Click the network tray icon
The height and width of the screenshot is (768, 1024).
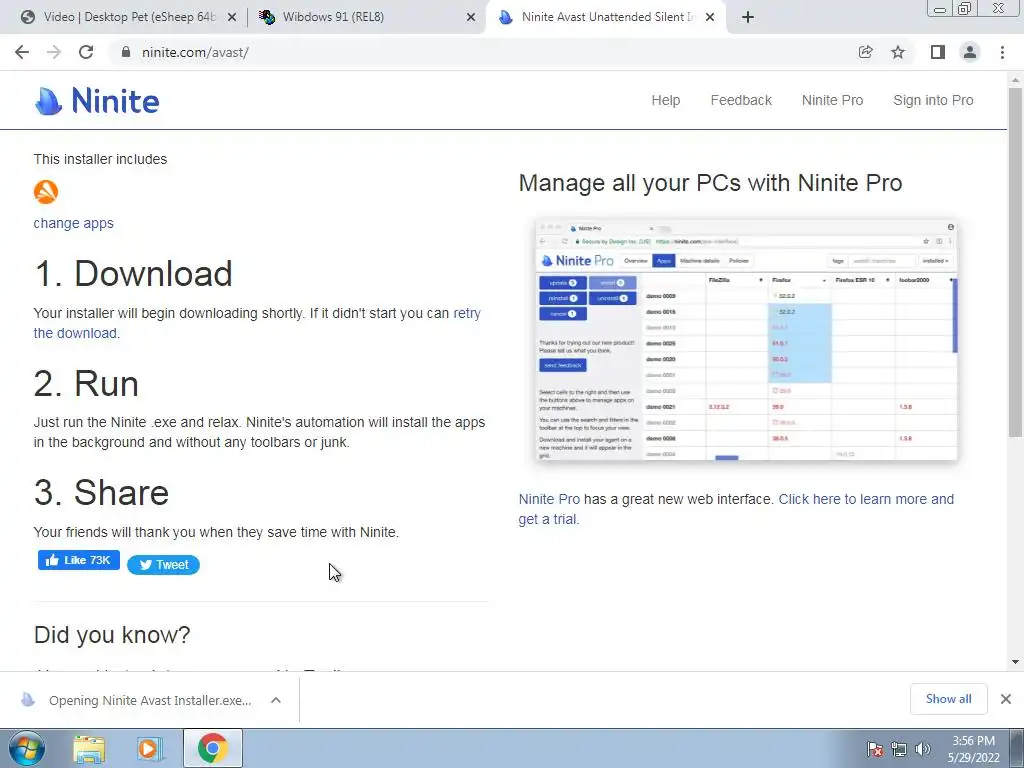pyautogui.click(x=899, y=749)
